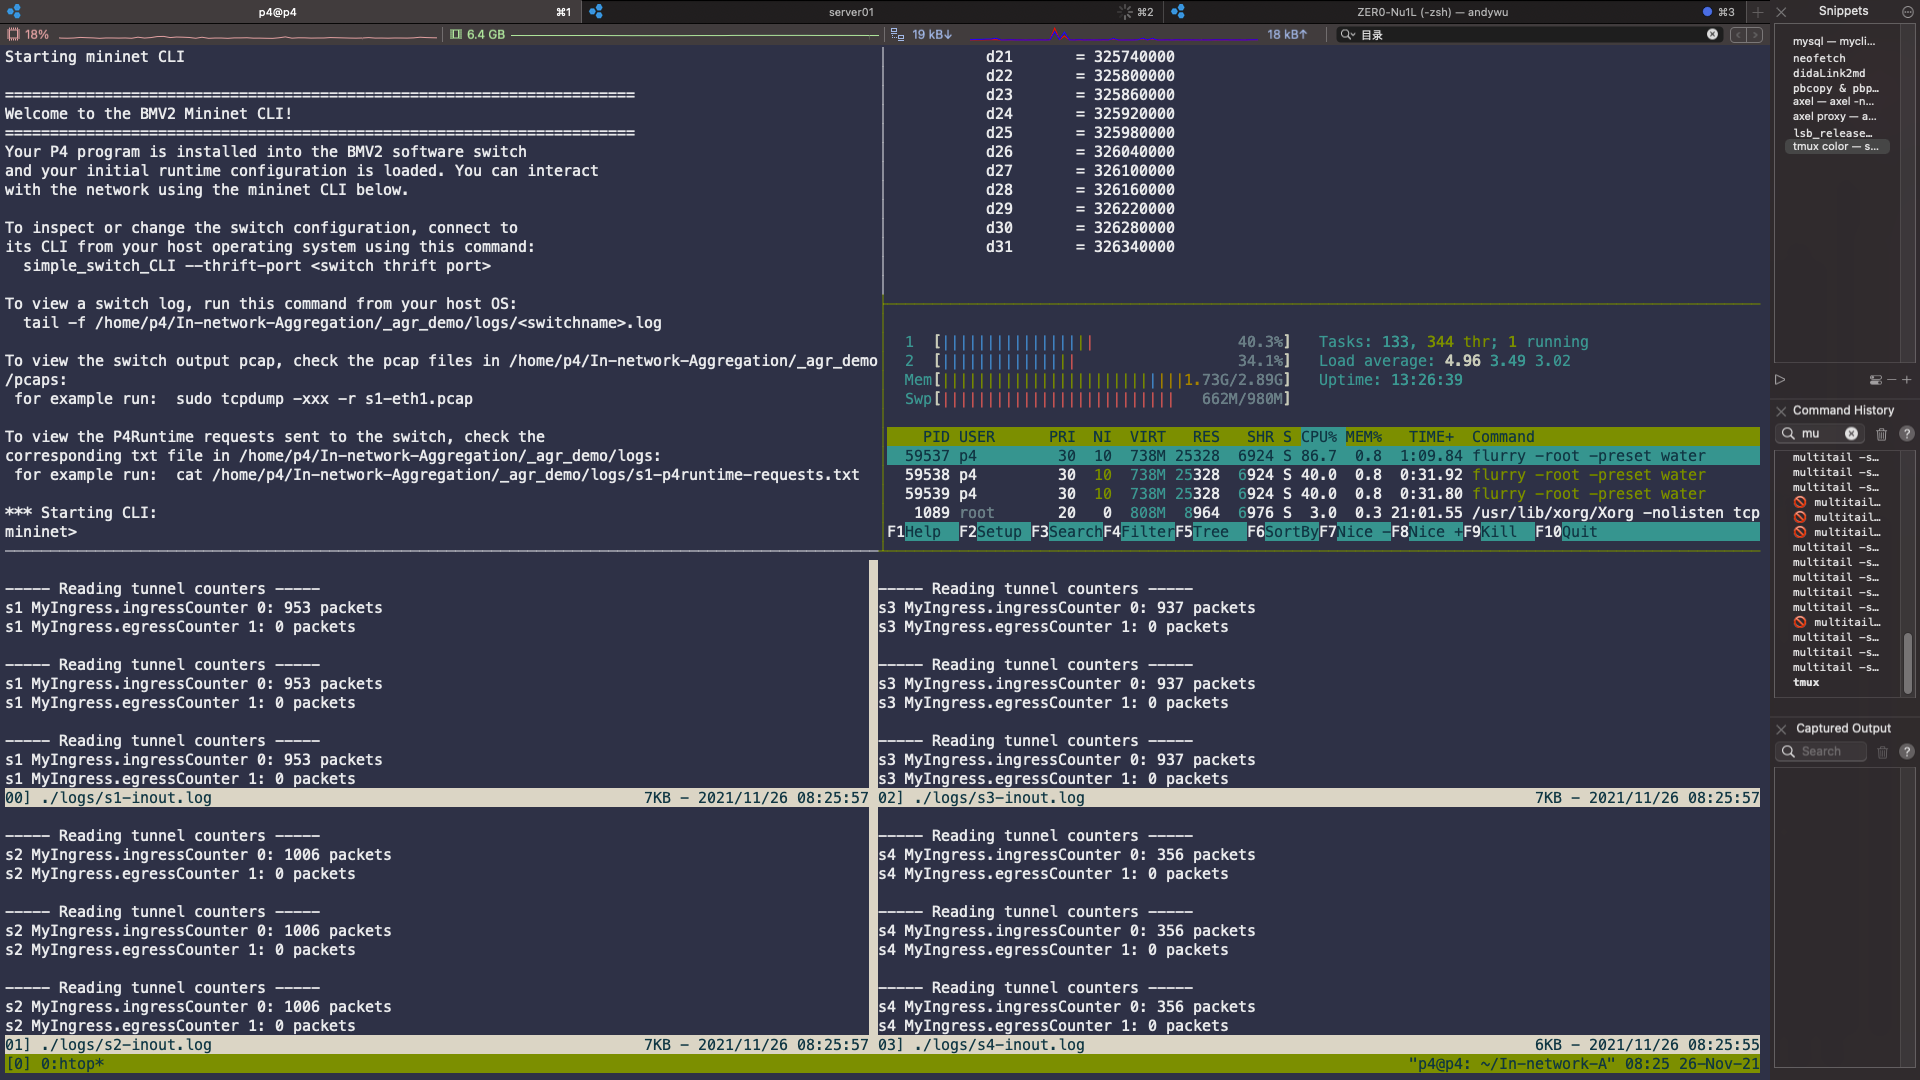This screenshot has width=1920, height=1080.
Task: Select the tmux entry in Command History
Action: click(1808, 683)
